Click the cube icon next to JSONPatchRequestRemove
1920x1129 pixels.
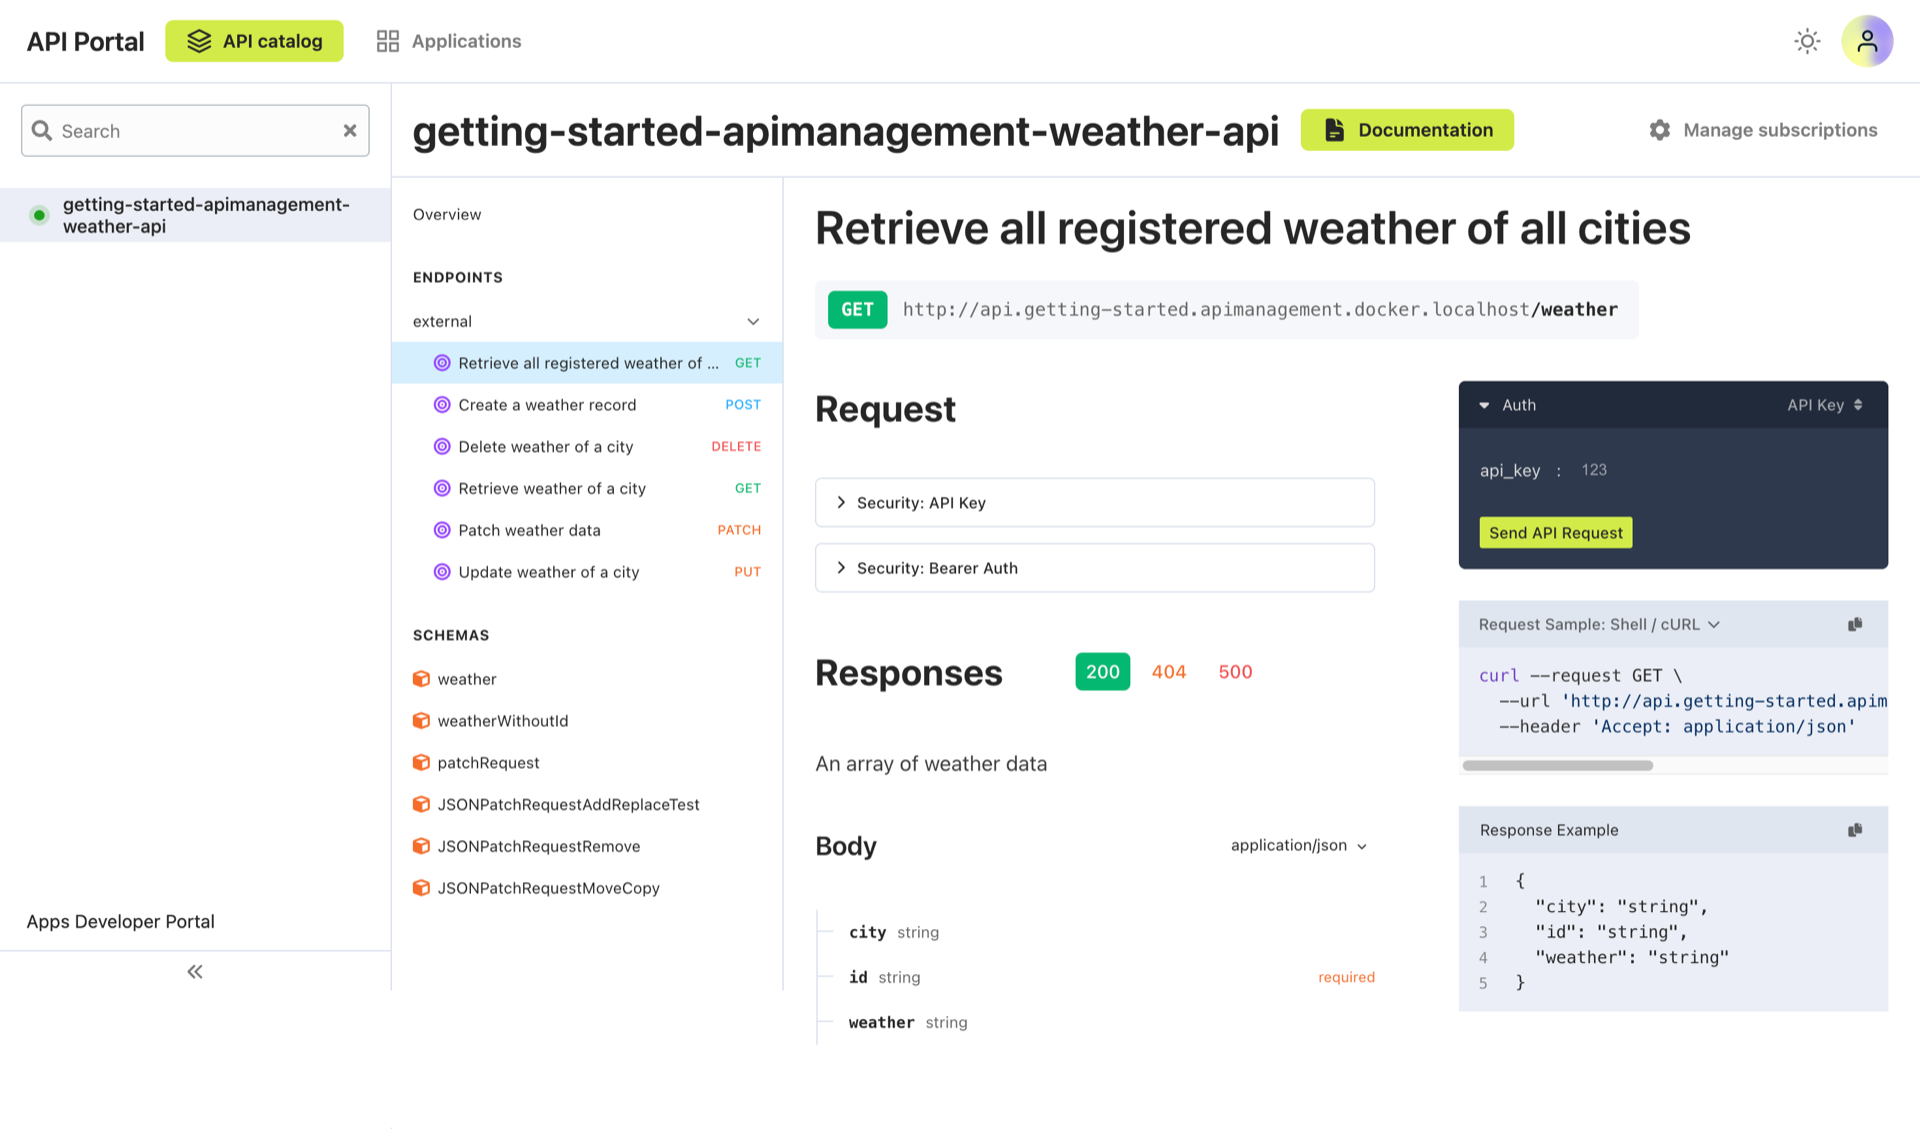click(421, 846)
